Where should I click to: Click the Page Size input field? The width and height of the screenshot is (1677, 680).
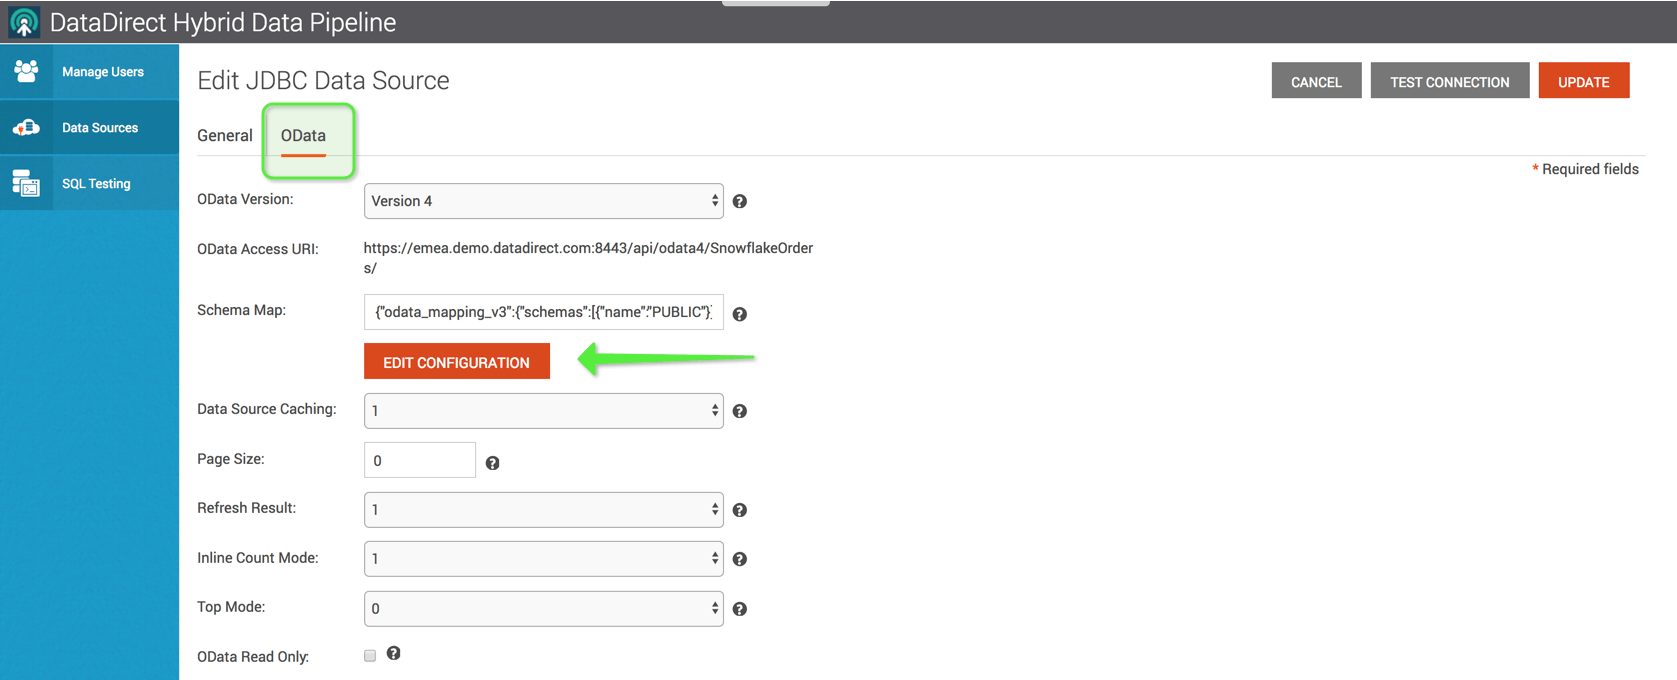pos(420,460)
